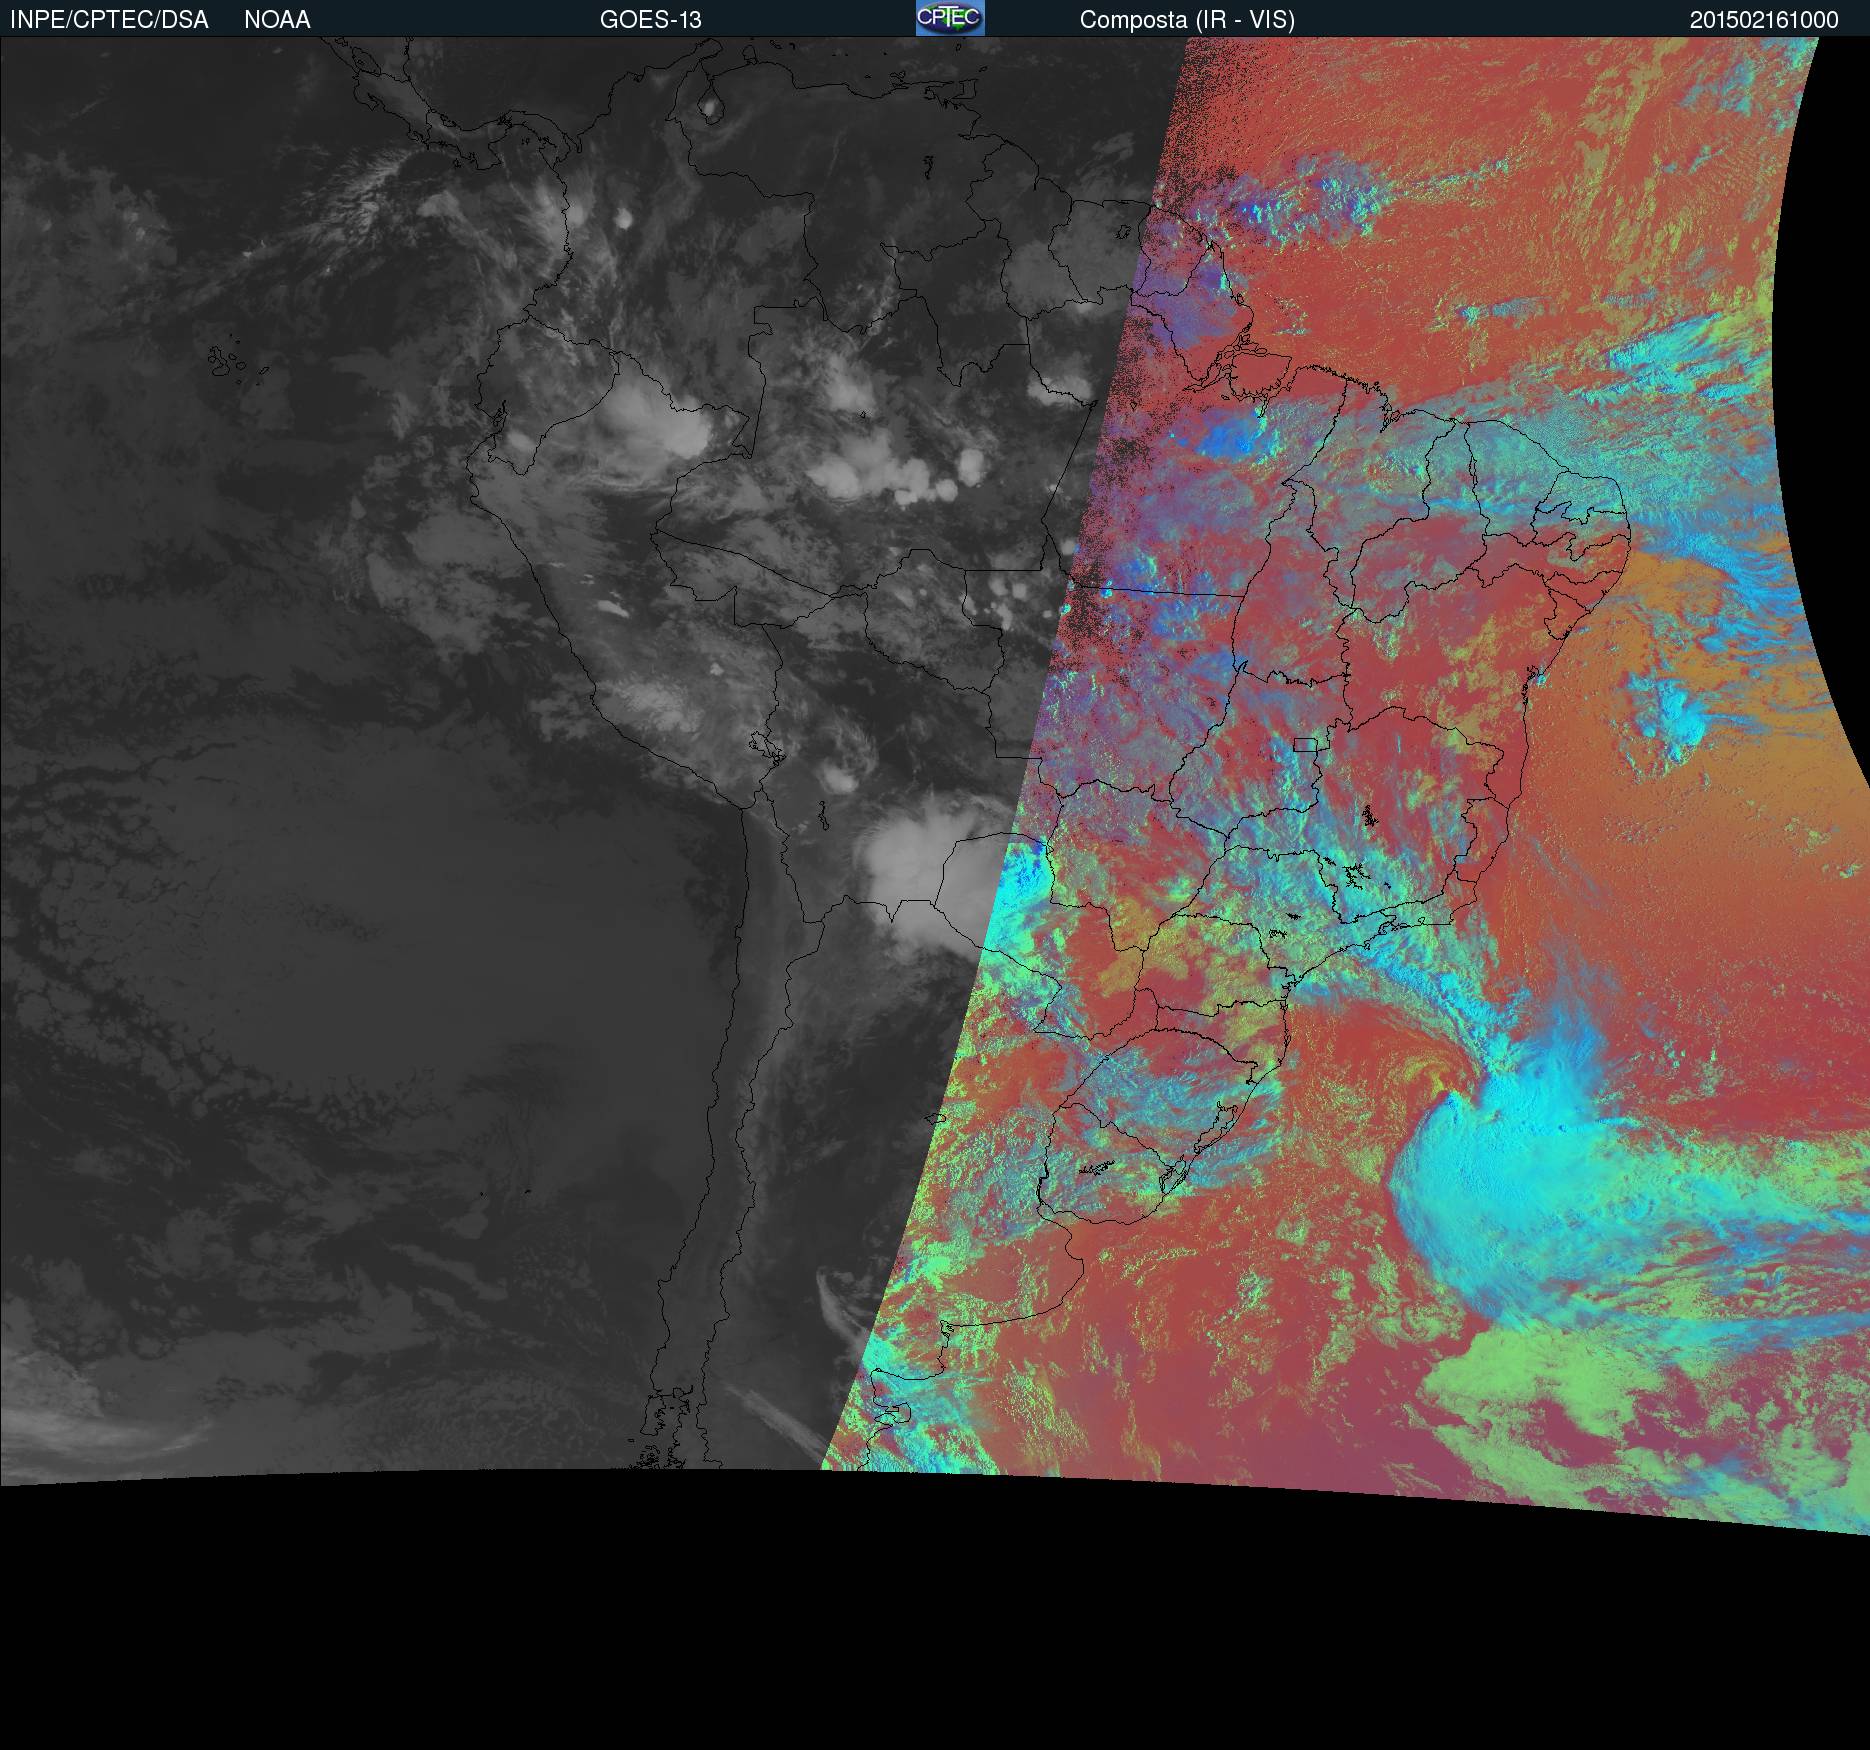Click the INPE/CPTEC/DSA header text
1870x1750 pixels.
point(109,20)
